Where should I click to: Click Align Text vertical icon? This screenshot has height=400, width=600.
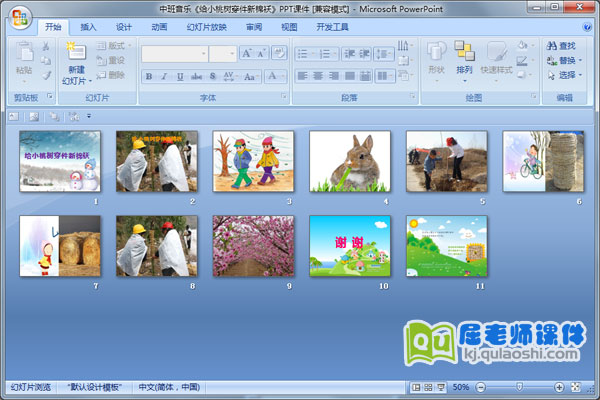[405, 60]
